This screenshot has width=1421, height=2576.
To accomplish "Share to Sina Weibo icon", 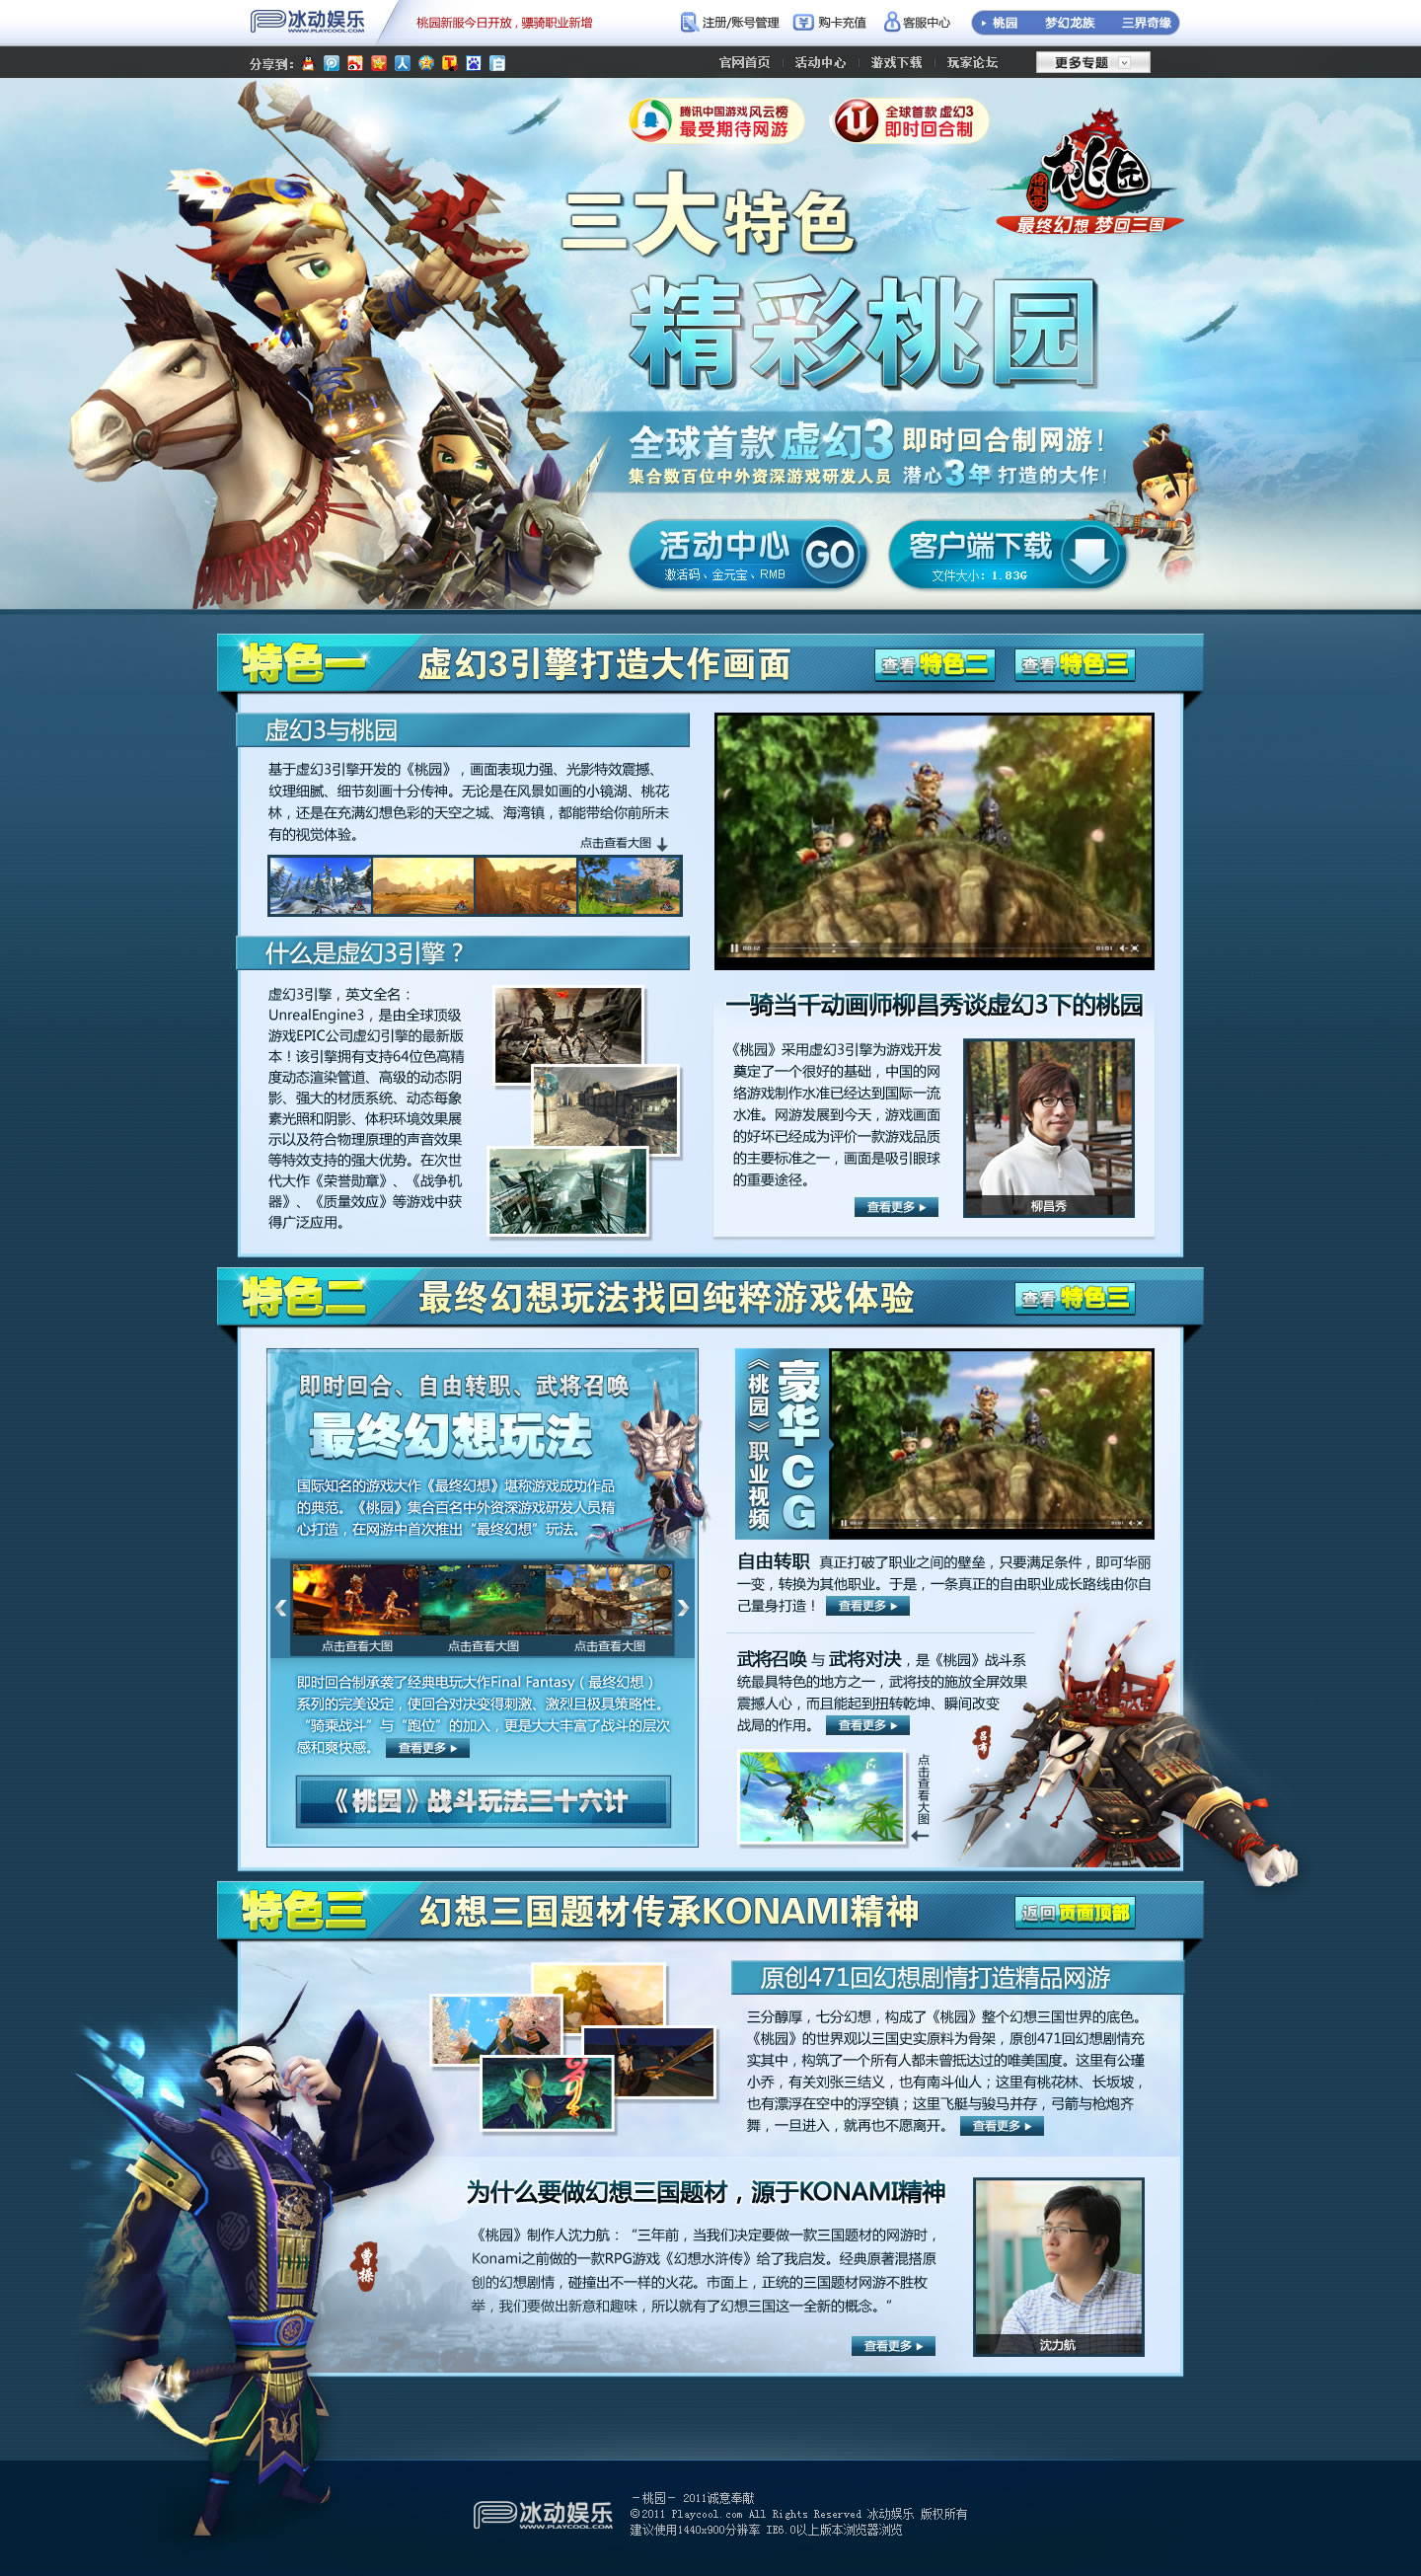I will tap(355, 63).
